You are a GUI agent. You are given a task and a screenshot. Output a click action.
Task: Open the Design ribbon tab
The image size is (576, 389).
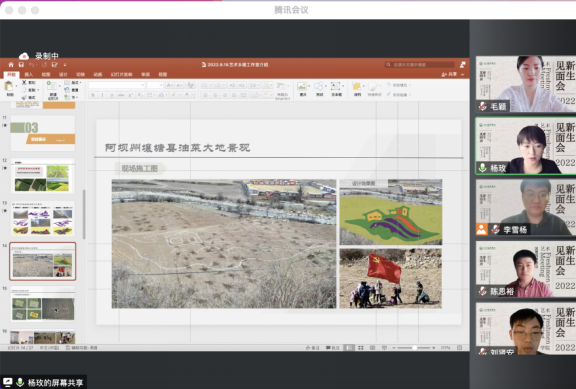[x=63, y=75]
